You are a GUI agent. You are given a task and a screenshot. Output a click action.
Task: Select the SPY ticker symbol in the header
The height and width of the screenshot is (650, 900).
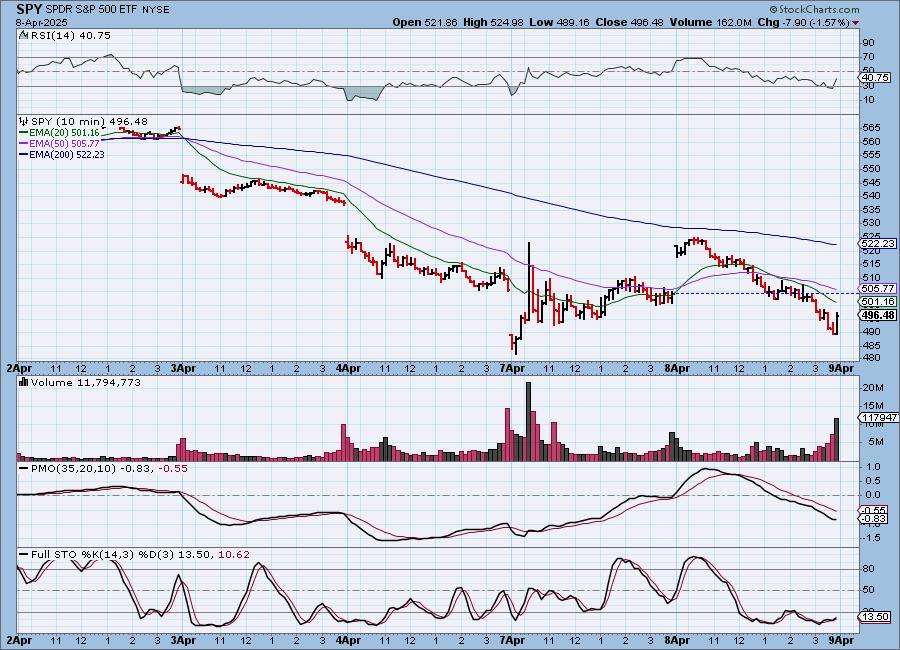pos(29,9)
